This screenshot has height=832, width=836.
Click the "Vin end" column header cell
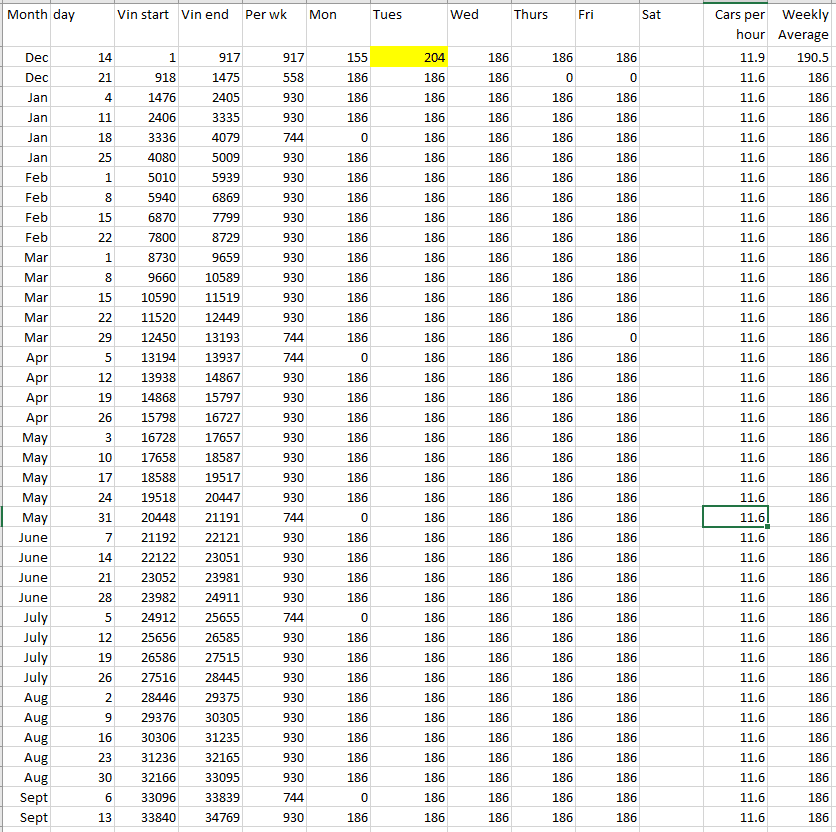point(210,16)
